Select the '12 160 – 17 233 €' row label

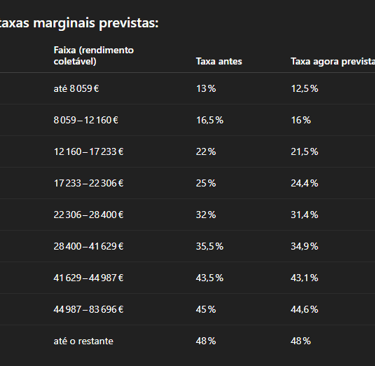88,152
